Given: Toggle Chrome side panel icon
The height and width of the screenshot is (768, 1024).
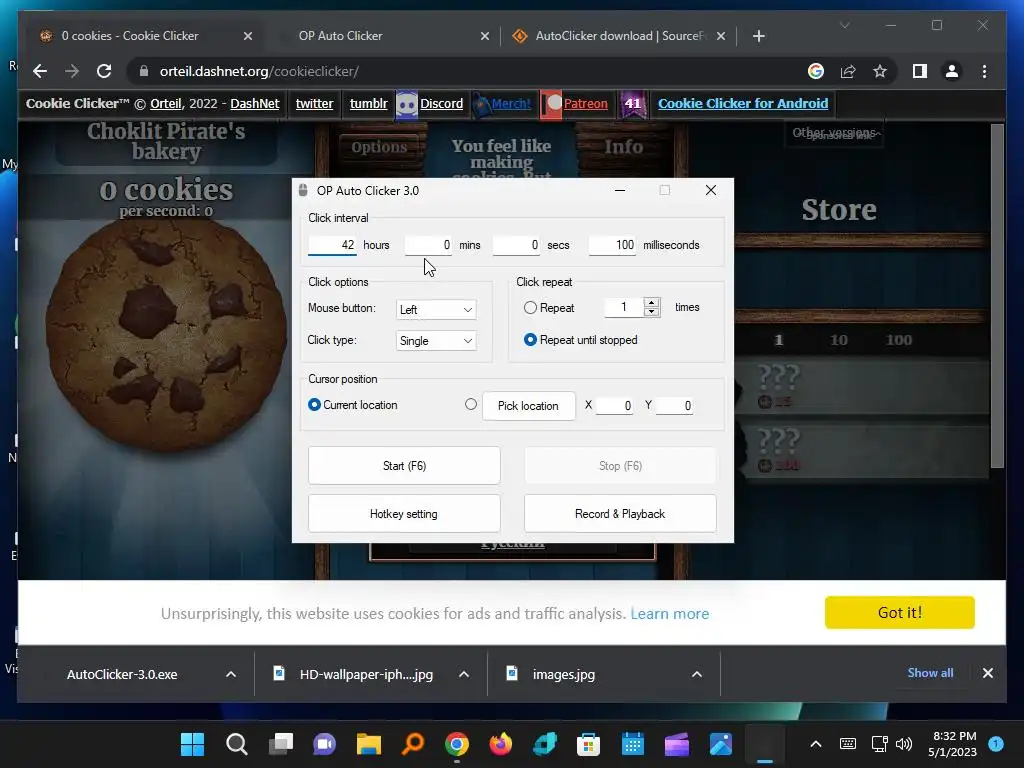Looking at the screenshot, I should click(x=920, y=71).
